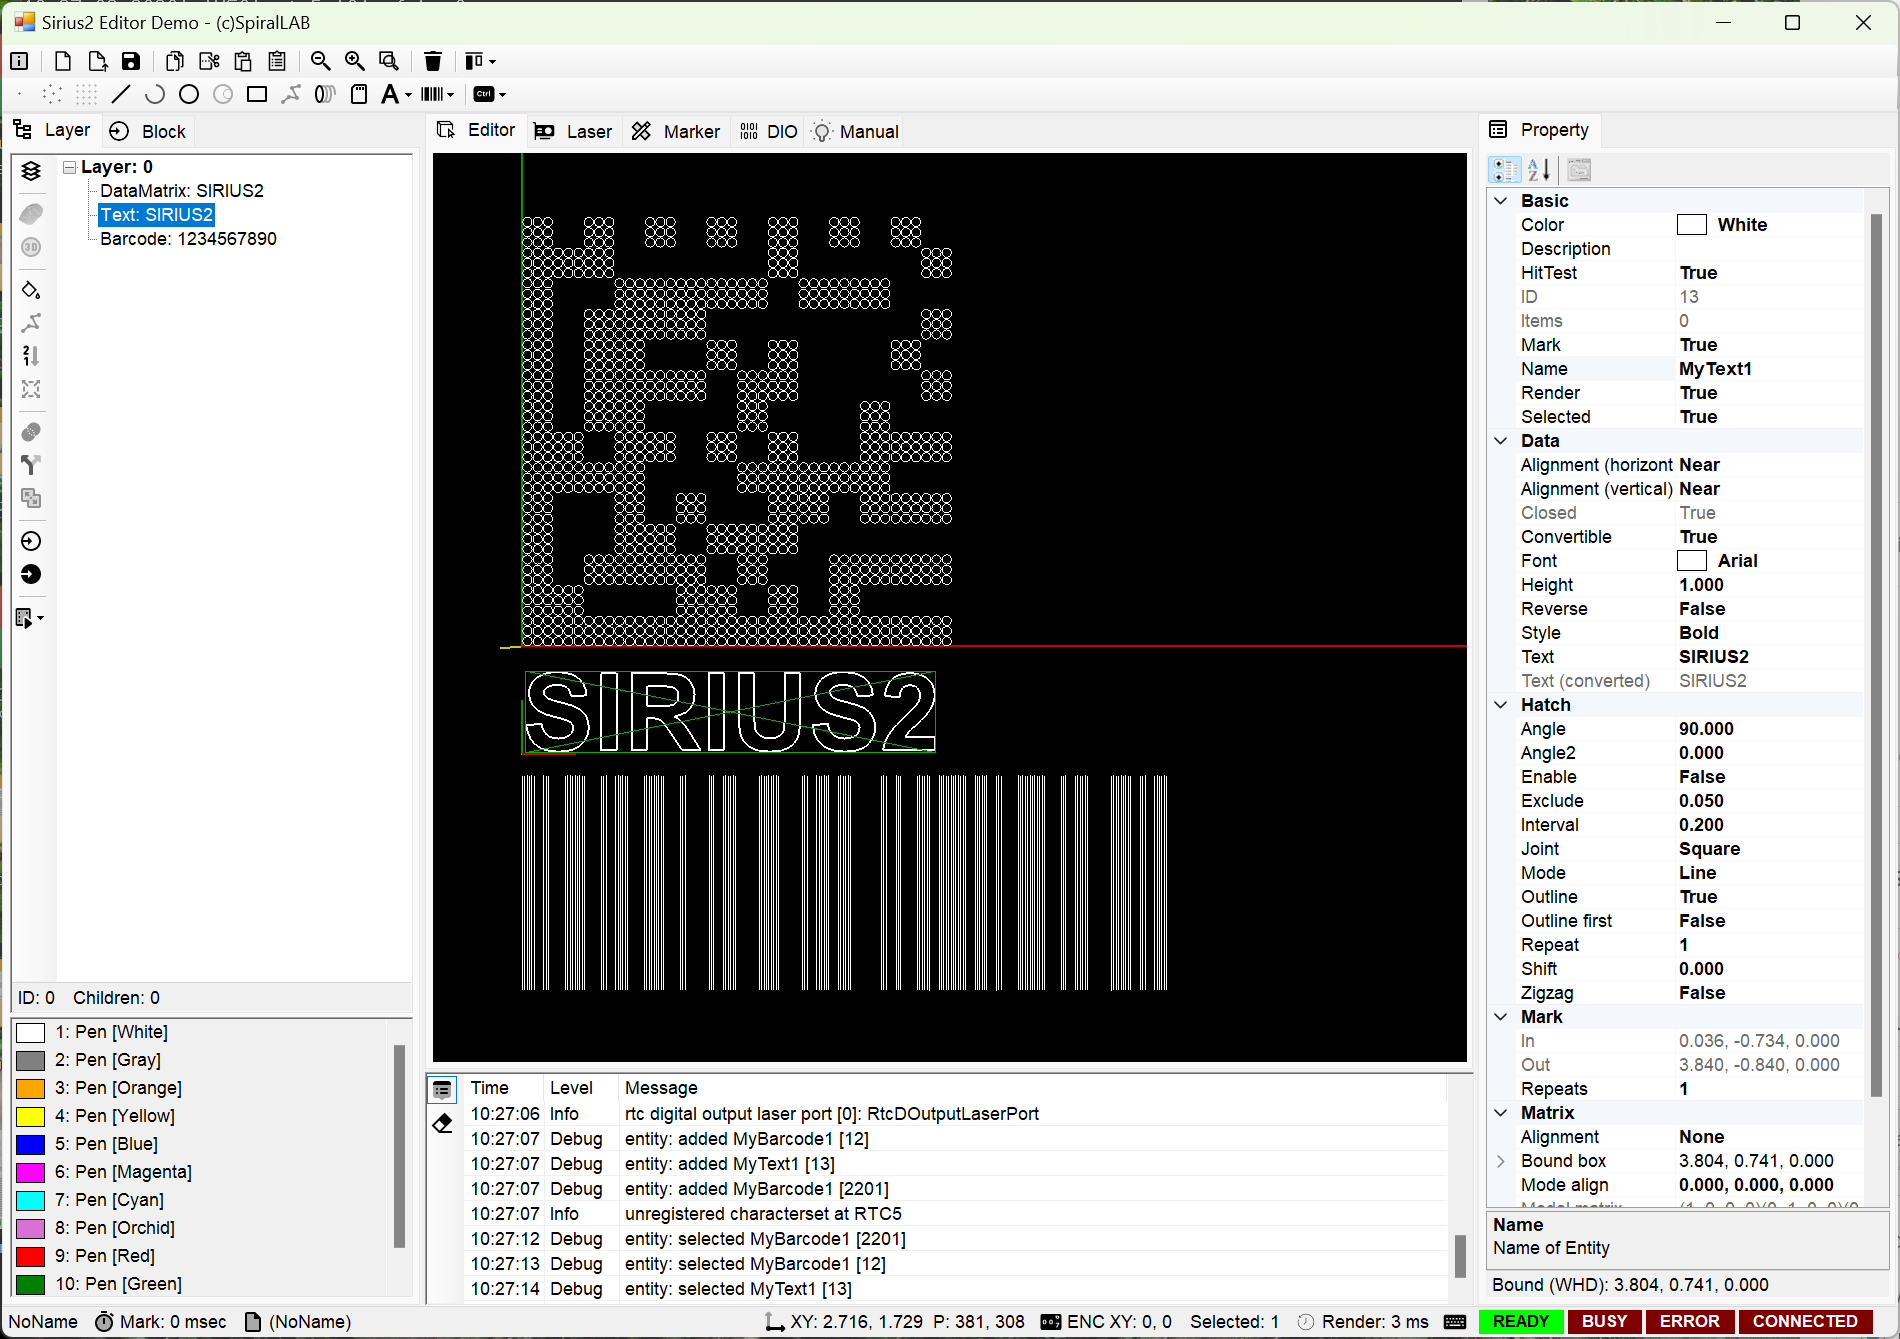Collapse the Layer: 0 tree node
This screenshot has height=1339, width=1900.
pos(69,167)
